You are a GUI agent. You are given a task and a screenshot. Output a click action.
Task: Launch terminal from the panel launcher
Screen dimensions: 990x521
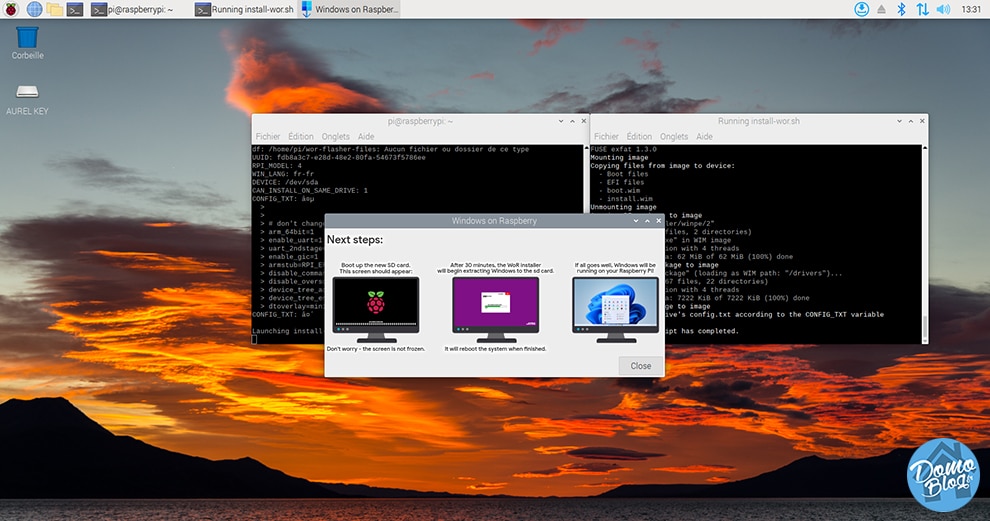pyautogui.click(x=75, y=9)
